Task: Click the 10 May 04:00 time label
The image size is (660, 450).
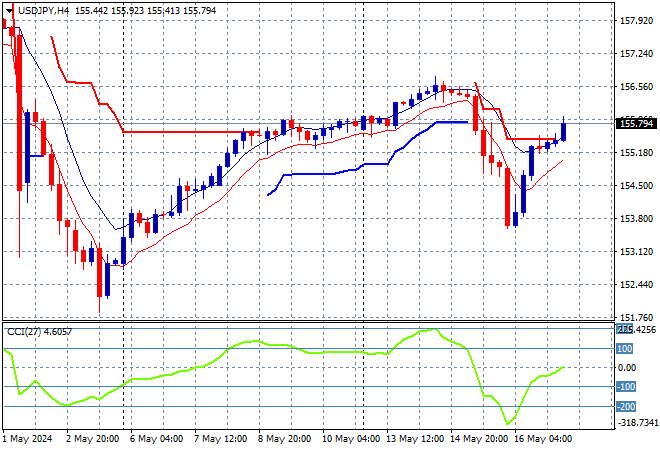Action: pos(351,439)
